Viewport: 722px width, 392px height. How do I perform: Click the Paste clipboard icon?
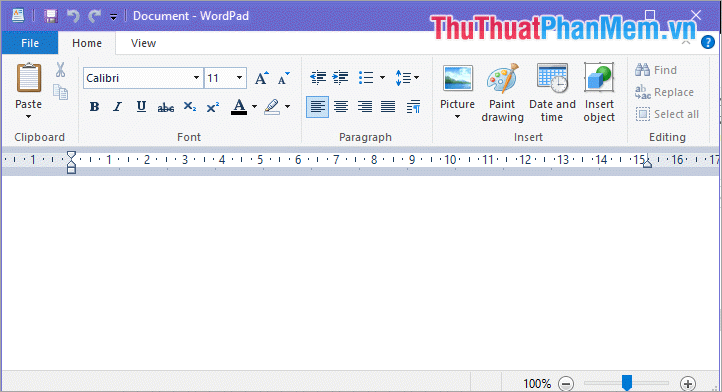click(x=29, y=77)
